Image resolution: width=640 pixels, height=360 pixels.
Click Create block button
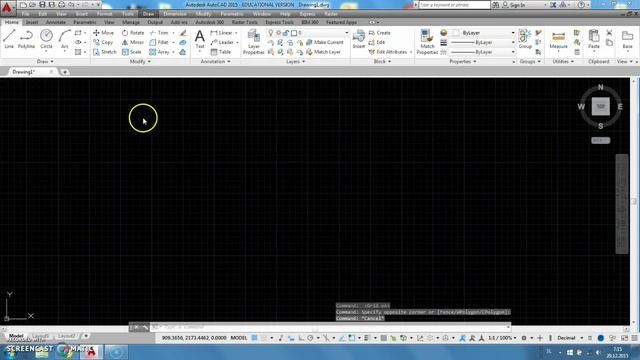tap(380, 33)
